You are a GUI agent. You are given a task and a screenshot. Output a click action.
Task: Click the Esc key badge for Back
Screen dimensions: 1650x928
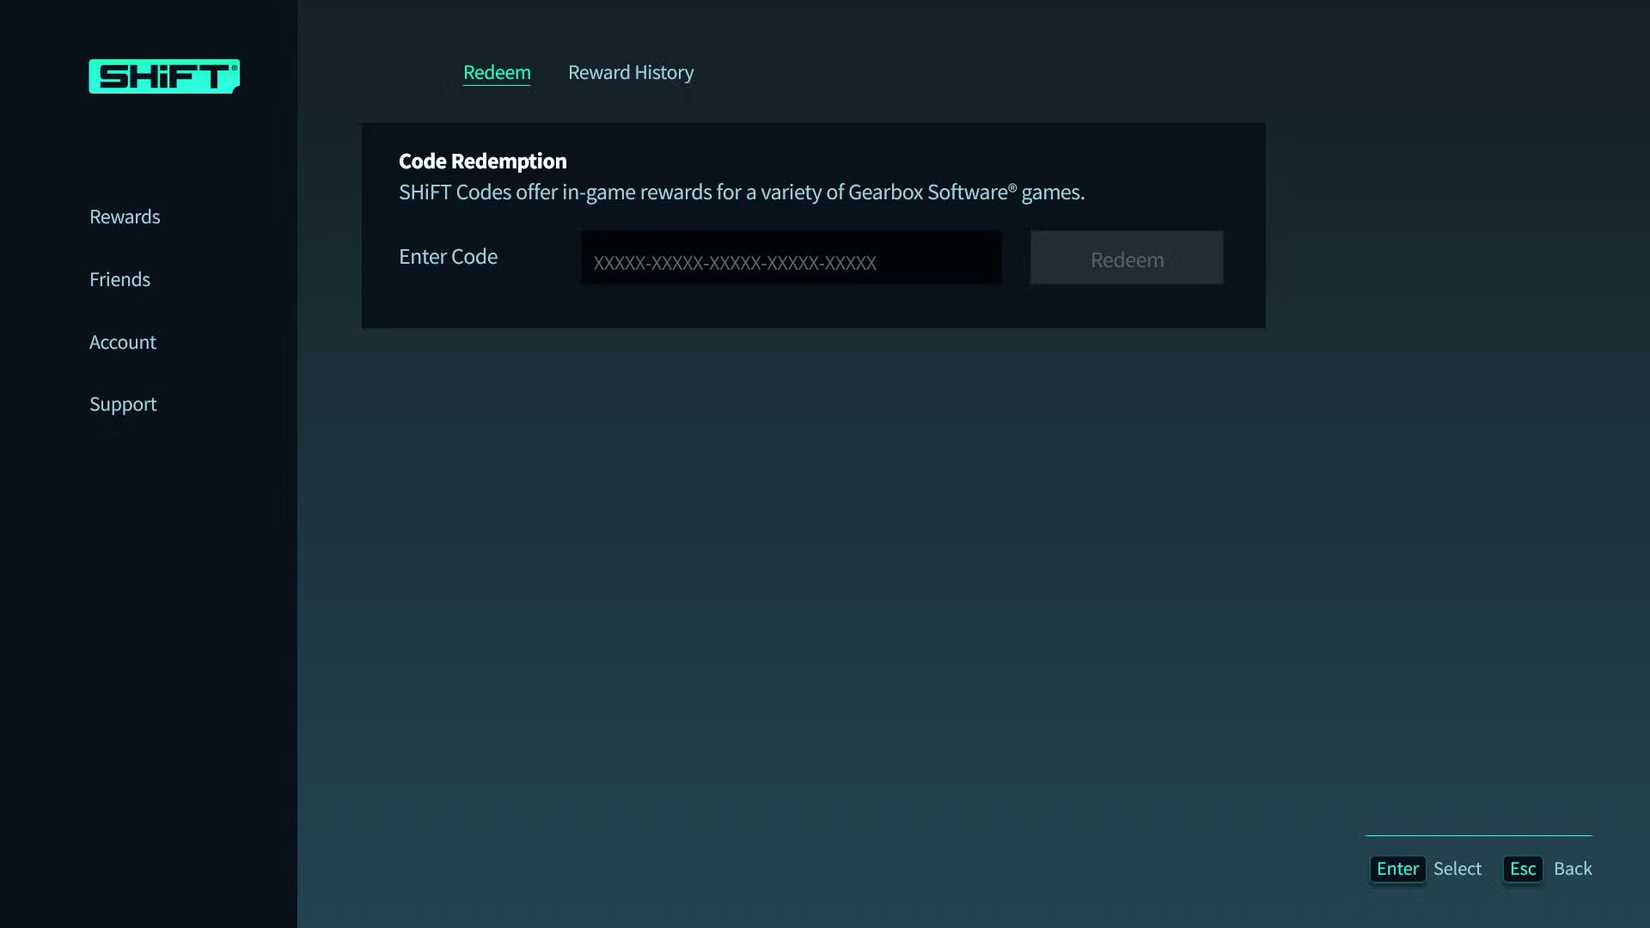point(1522,869)
